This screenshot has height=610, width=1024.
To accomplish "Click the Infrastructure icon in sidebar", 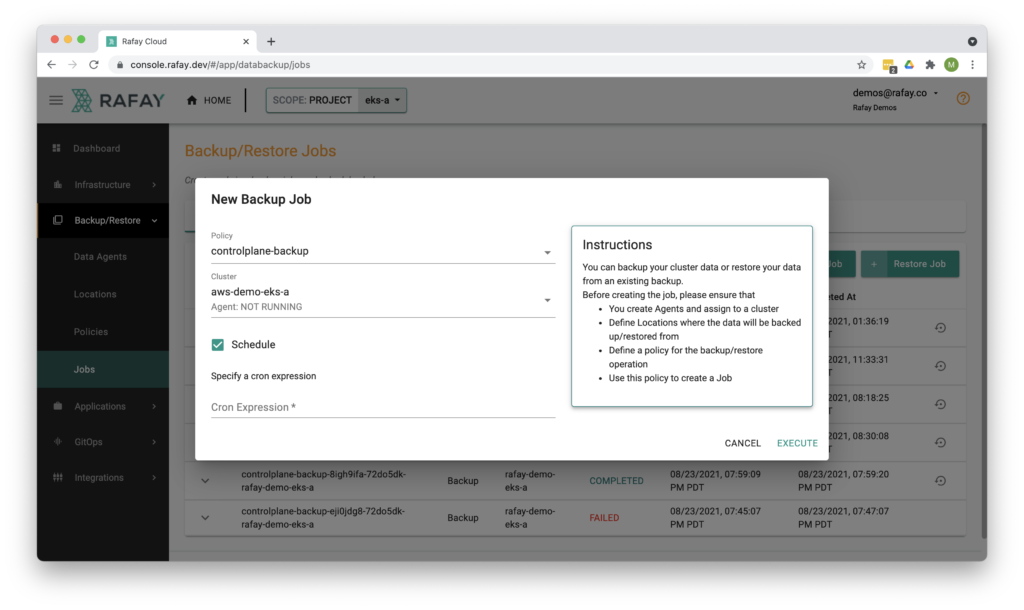I will (x=57, y=185).
